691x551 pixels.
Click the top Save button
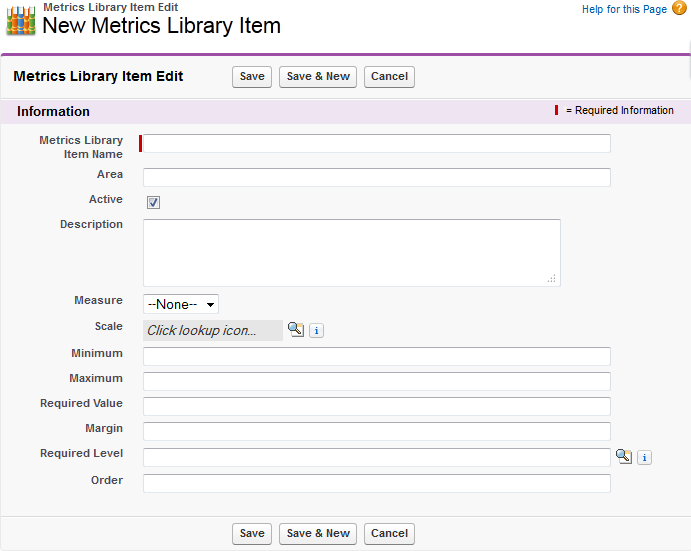coord(252,77)
